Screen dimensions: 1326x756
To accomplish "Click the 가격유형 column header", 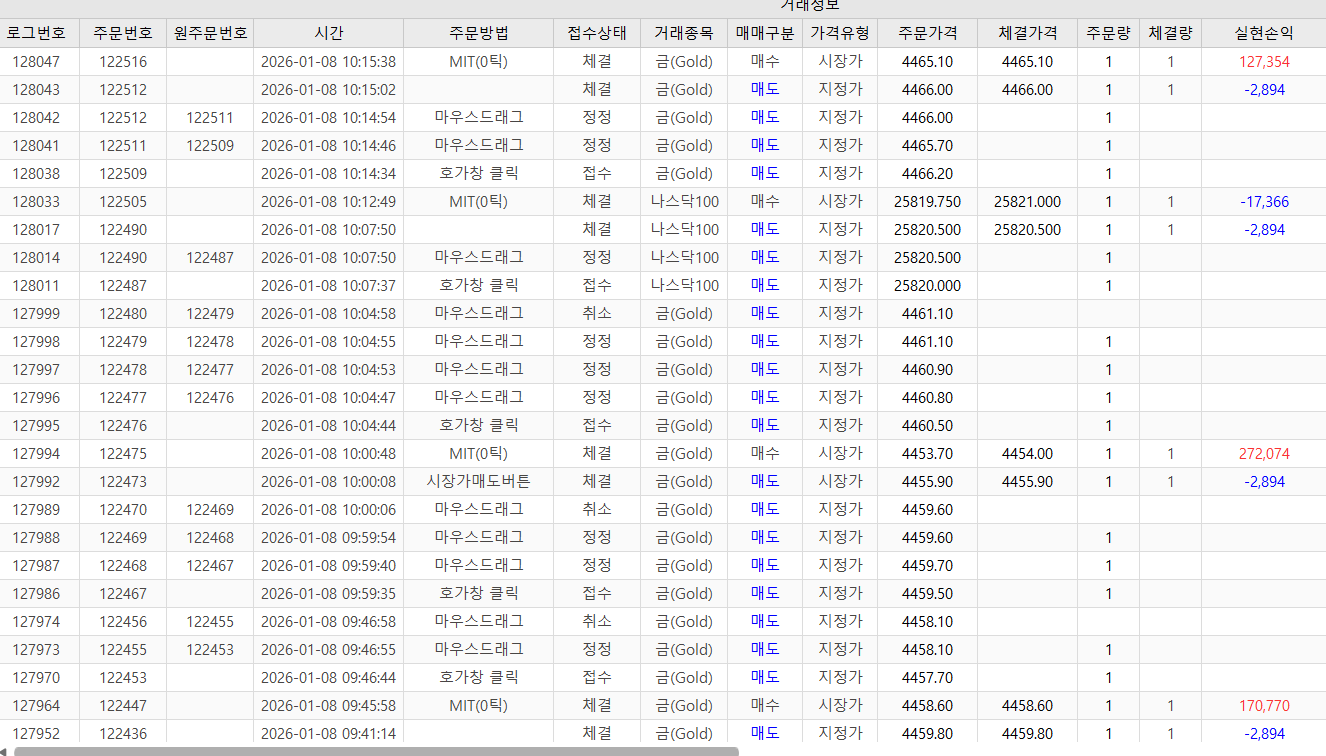I will pos(840,33).
